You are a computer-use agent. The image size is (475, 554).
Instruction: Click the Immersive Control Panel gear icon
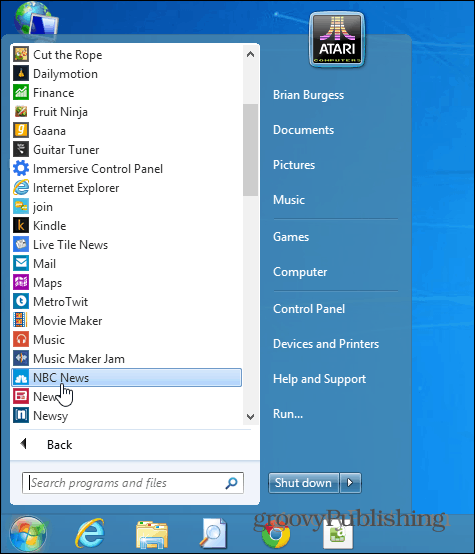click(x=21, y=169)
